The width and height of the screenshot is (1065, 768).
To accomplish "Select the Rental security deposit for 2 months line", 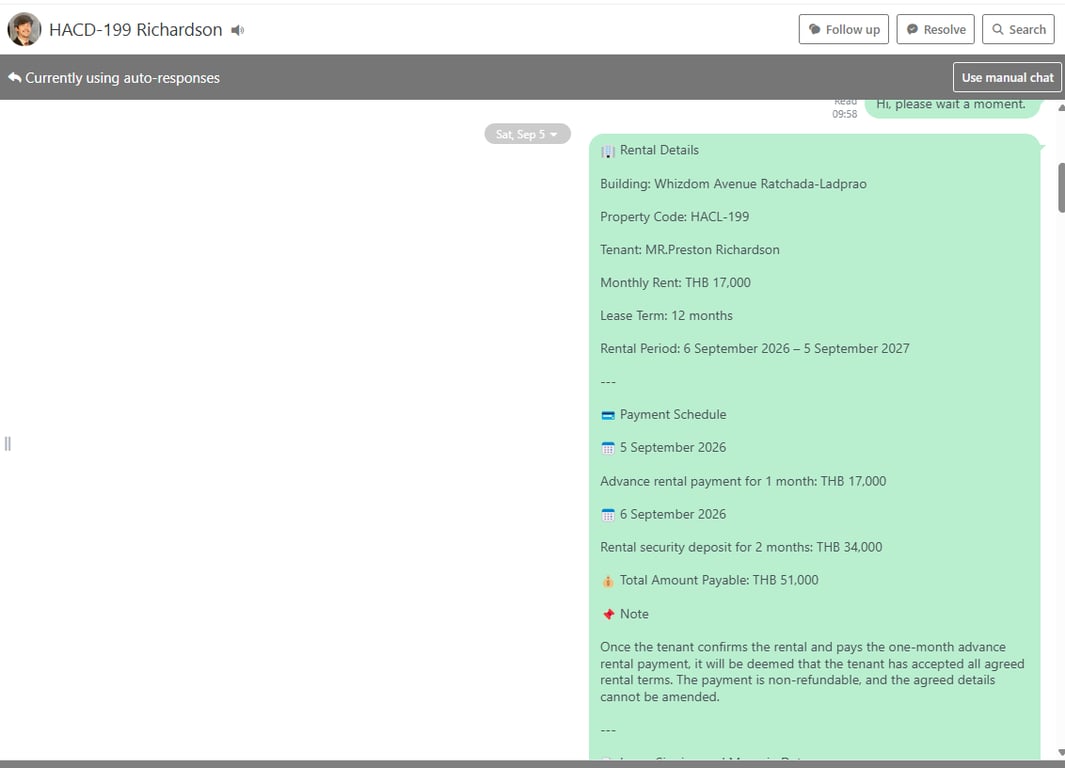I will 741,547.
